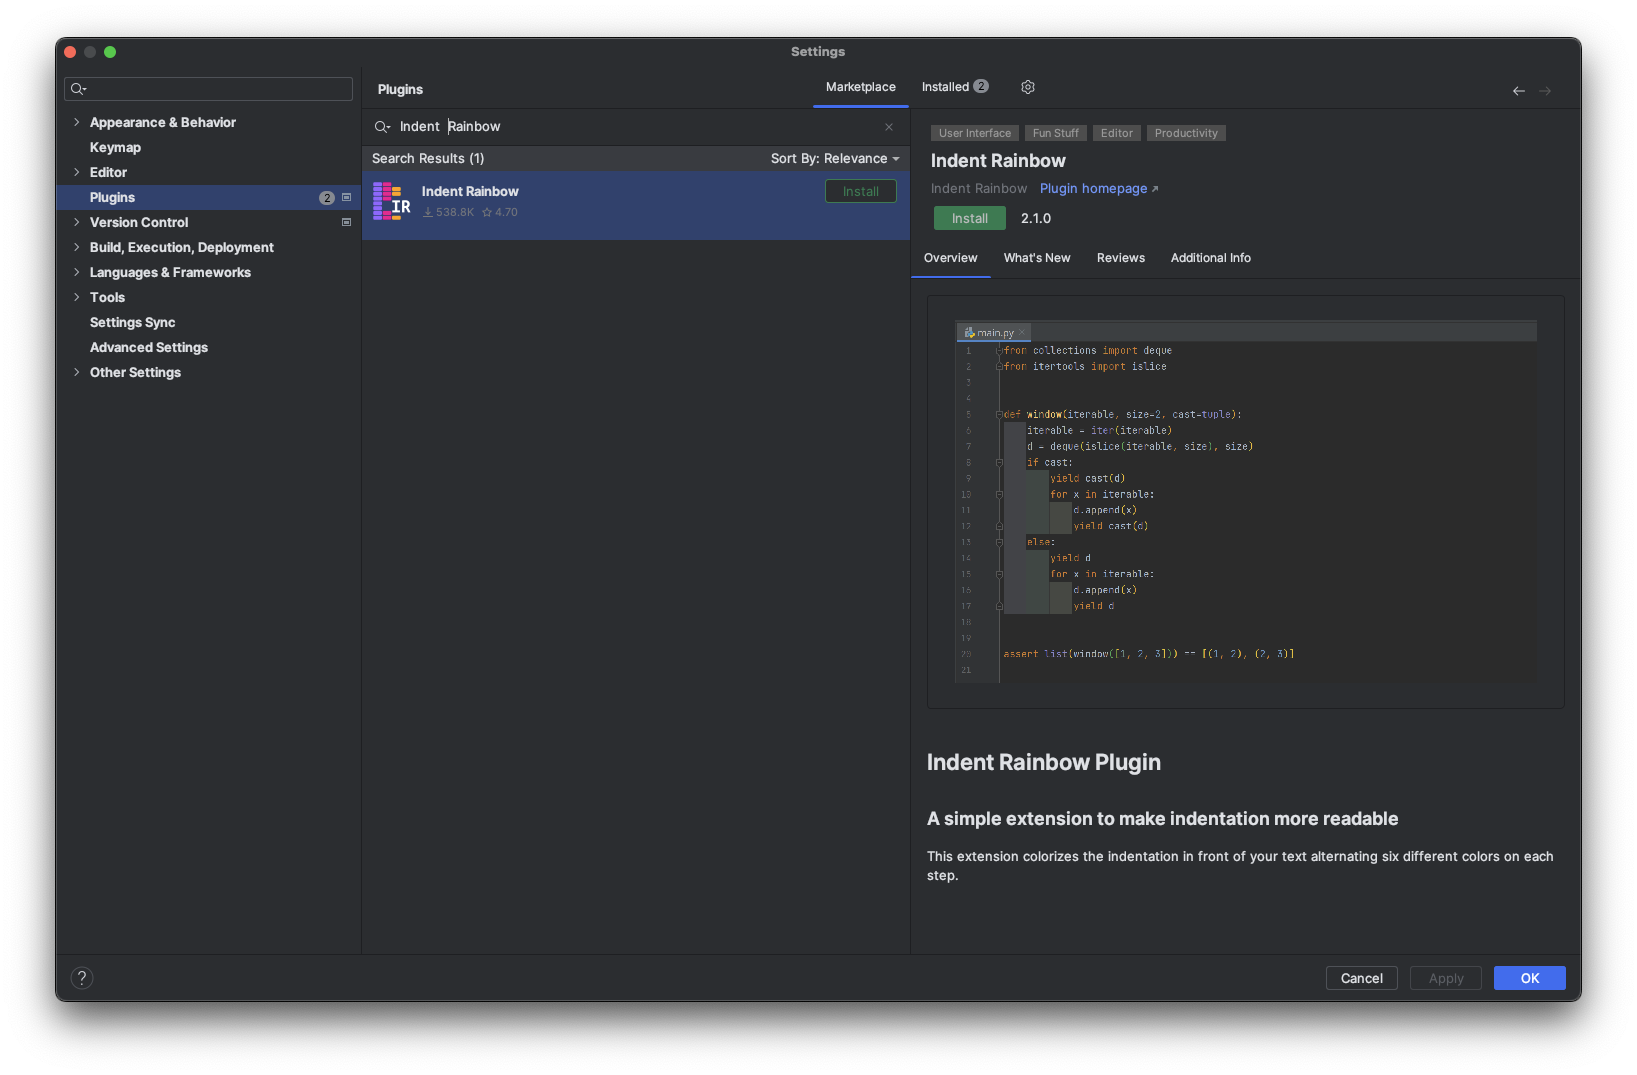
Task: Click the version number 2.1.0
Action: click(x=1036, y=218)
